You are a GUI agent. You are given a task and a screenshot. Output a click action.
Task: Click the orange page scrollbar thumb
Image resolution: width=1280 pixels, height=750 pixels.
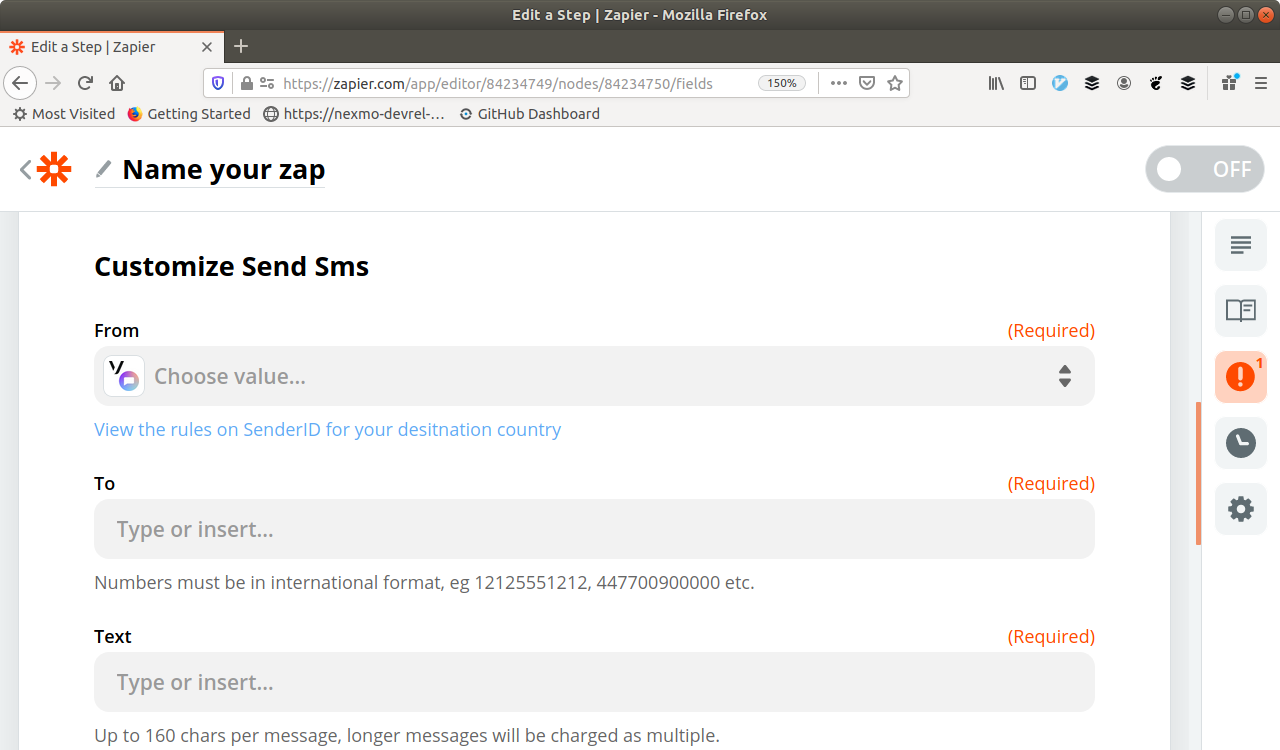(x=1198, y=473)
